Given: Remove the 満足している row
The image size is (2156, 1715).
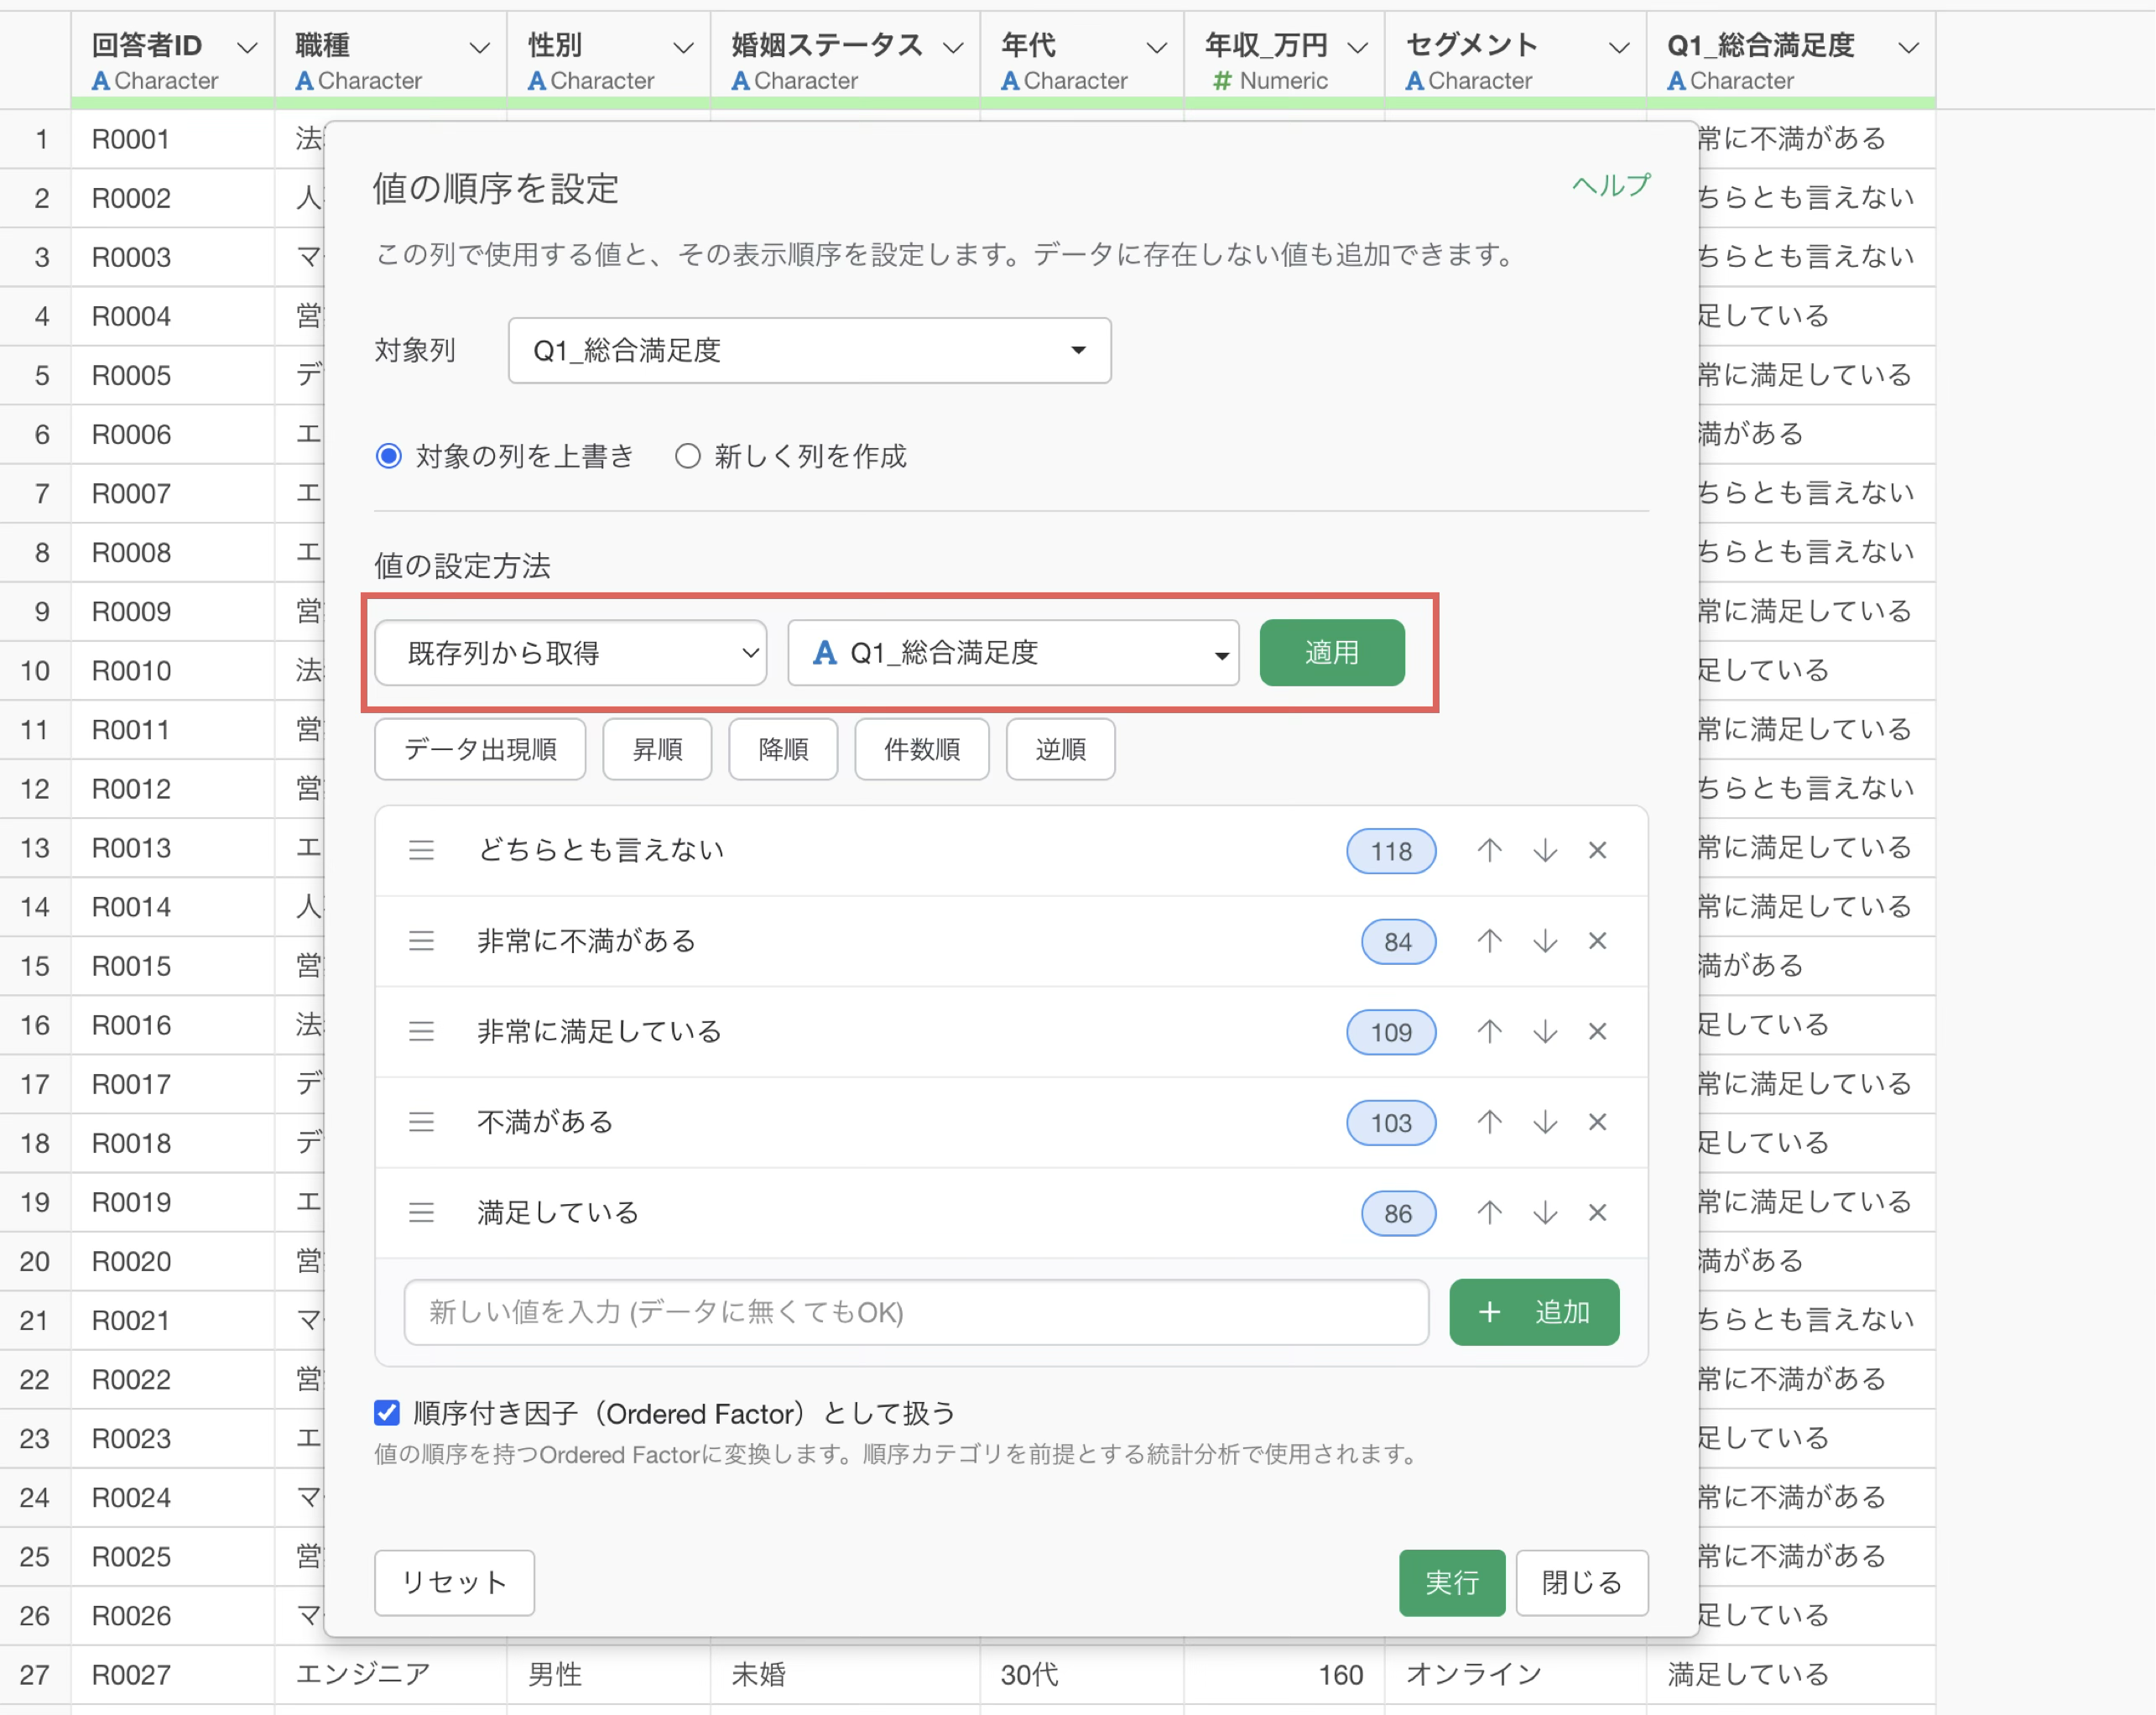Looking at the screenshot, I should pyautogui.click(x=1598, y=1213).
